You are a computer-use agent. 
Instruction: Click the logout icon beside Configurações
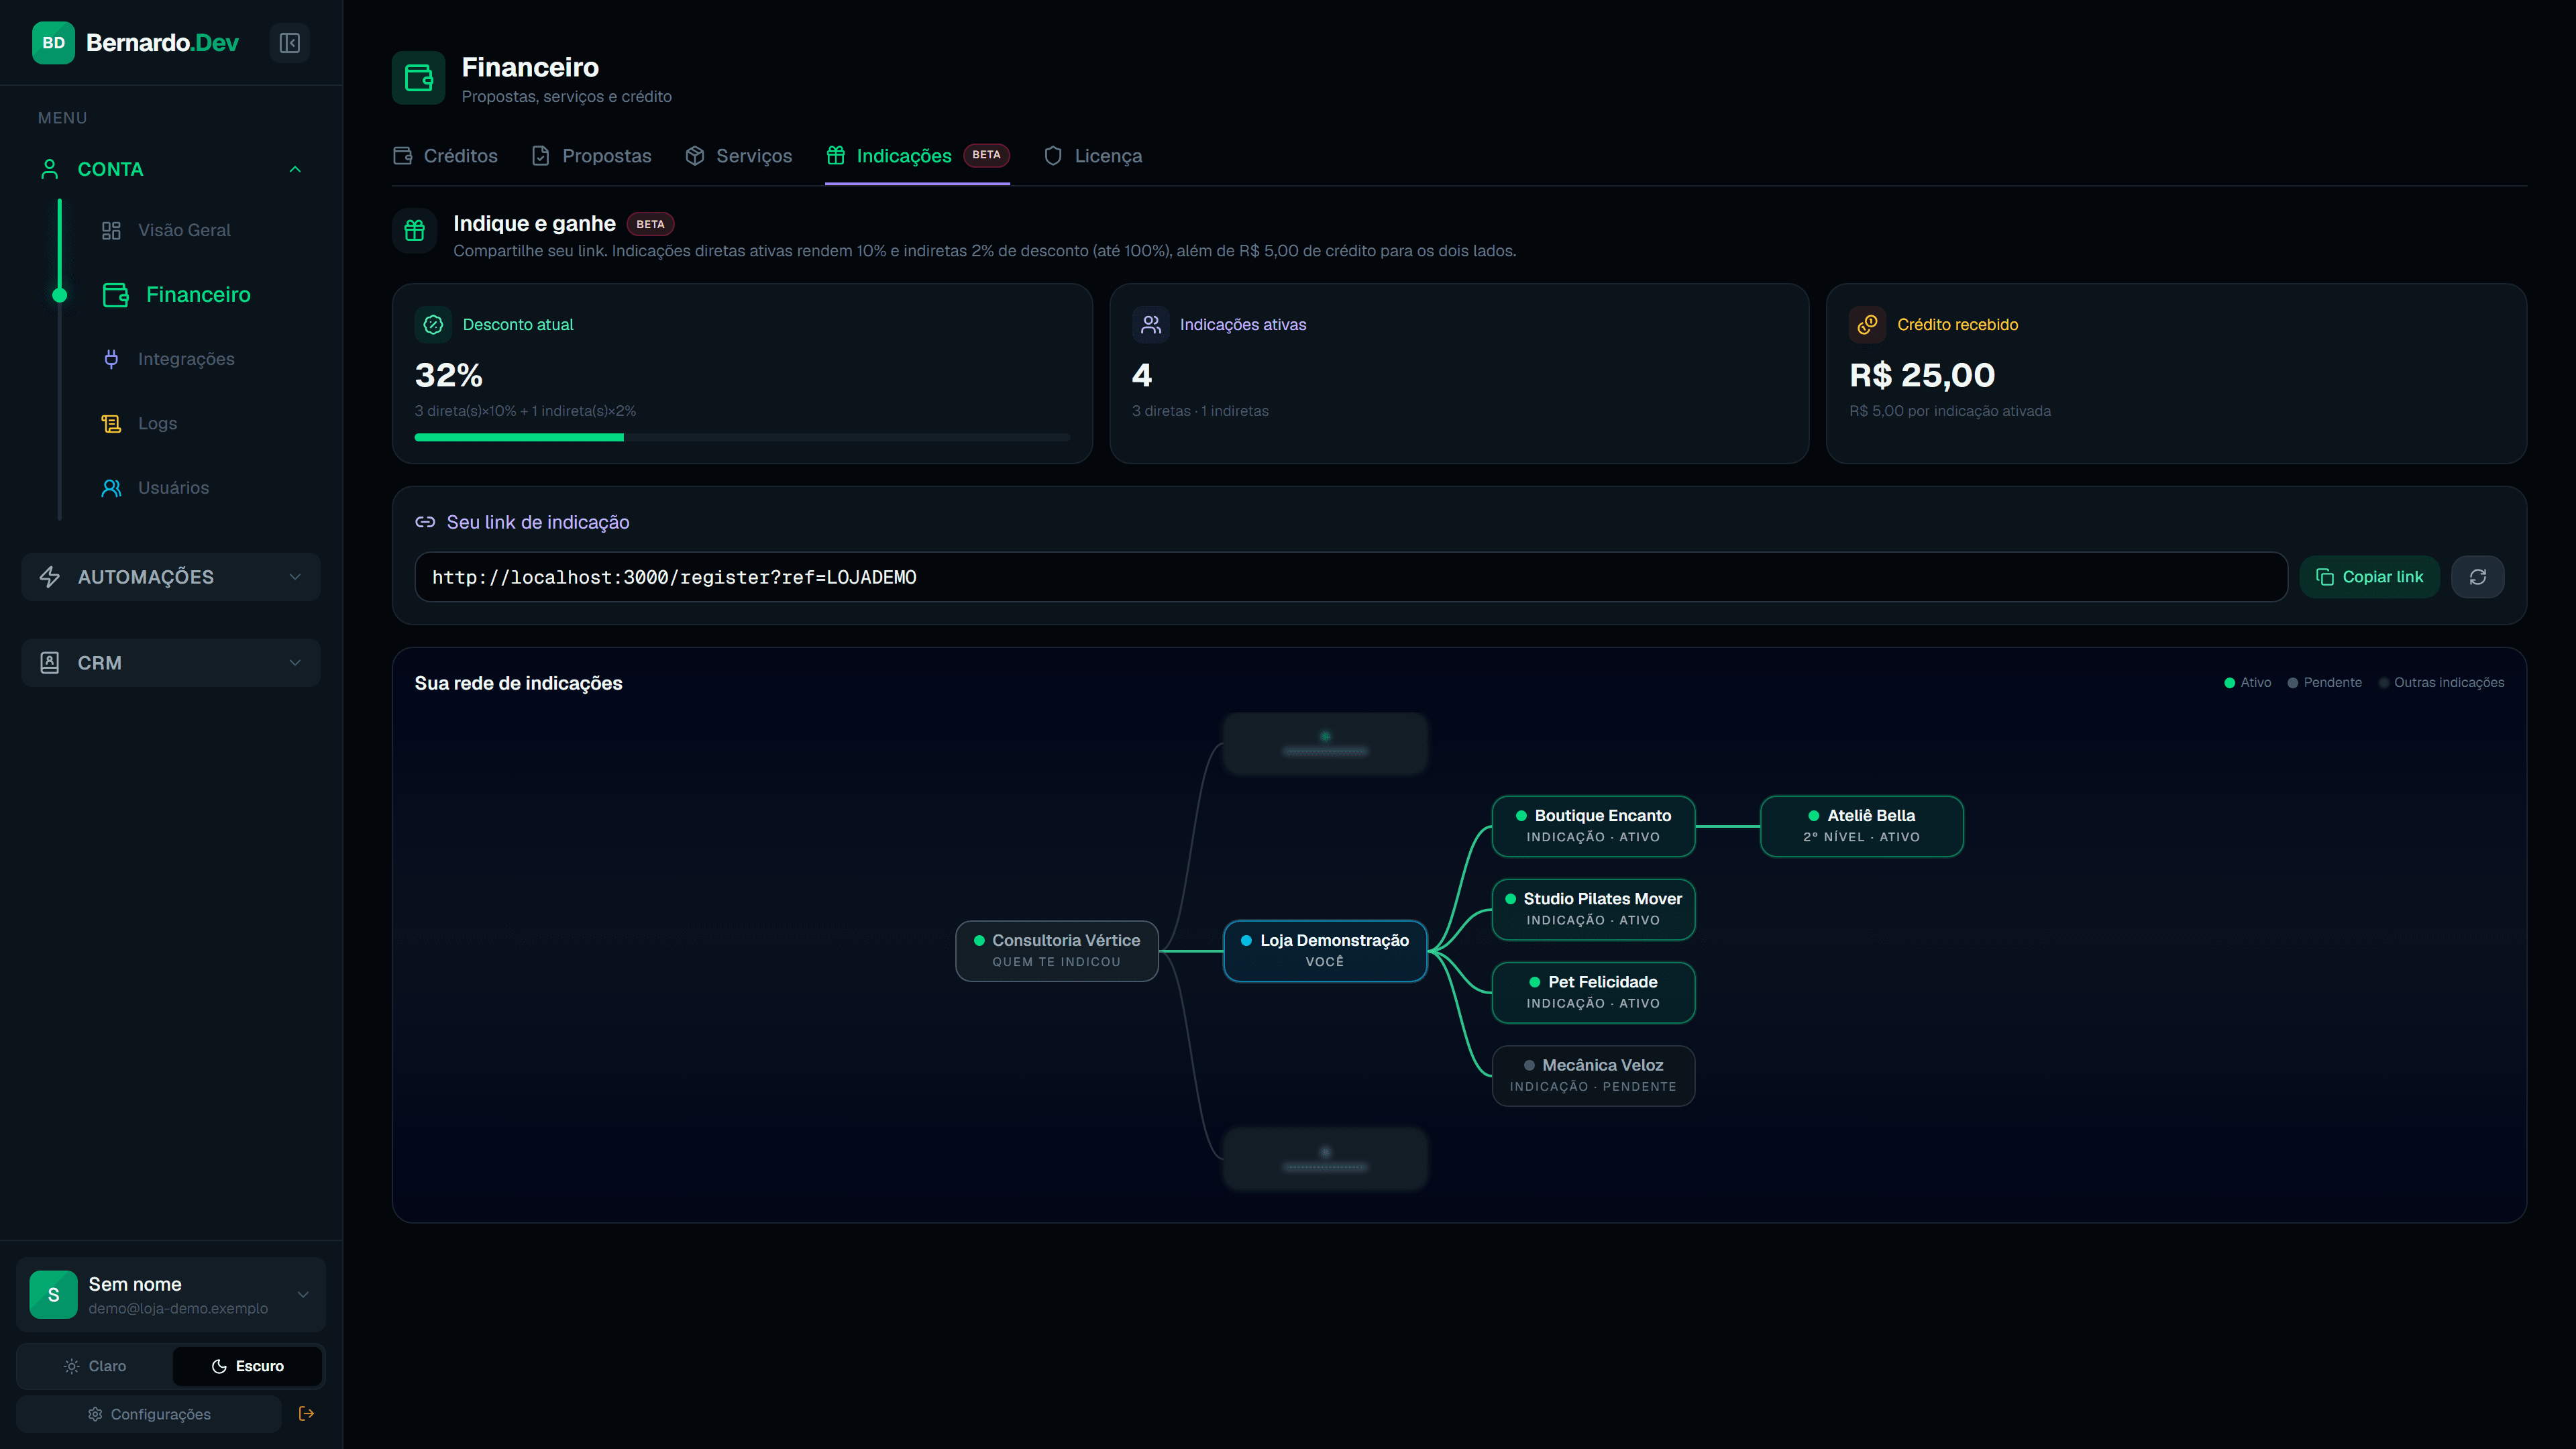306,1413
